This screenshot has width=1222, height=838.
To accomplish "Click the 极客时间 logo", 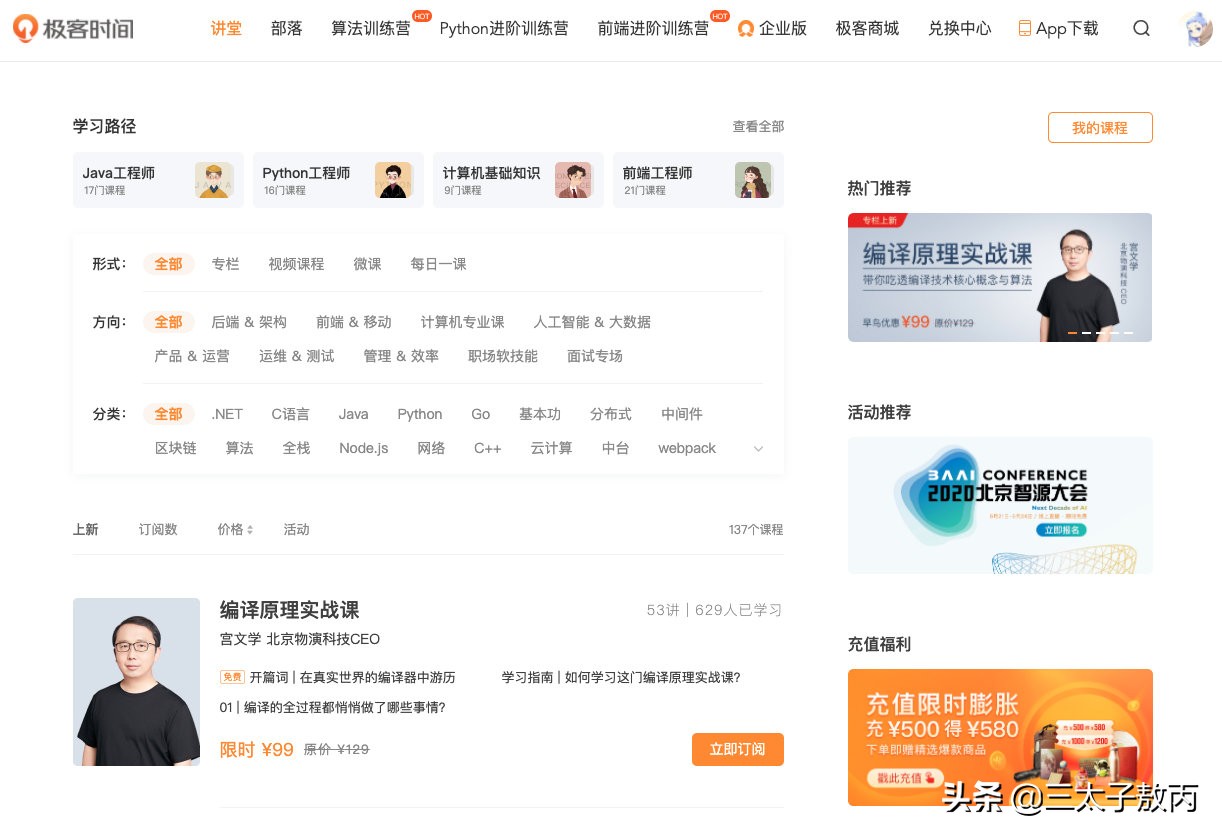I will (72, 28).
